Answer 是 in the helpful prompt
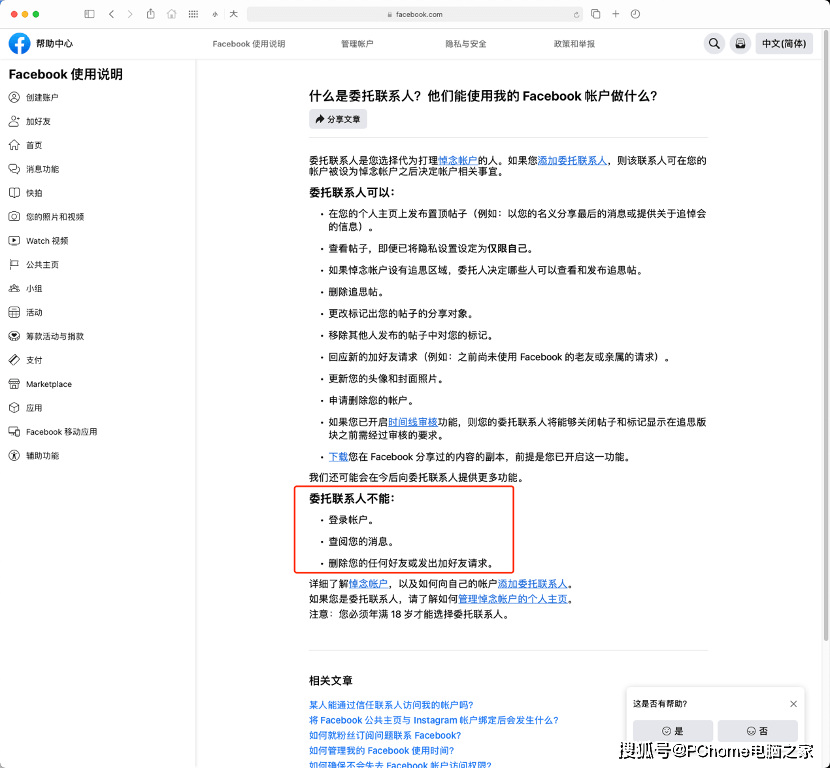Viewport: 830px width, 768px height. pos(673,731)
